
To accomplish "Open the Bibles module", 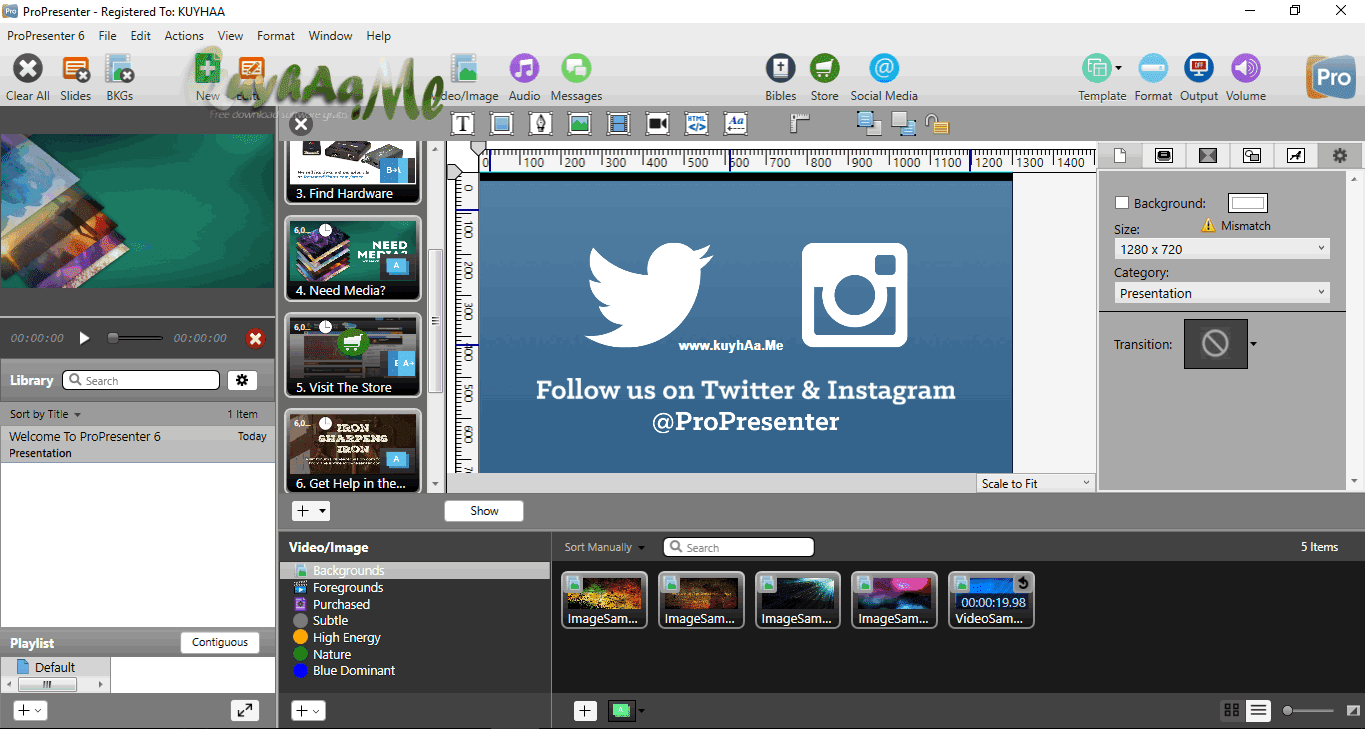I will [x=781, y=69].
